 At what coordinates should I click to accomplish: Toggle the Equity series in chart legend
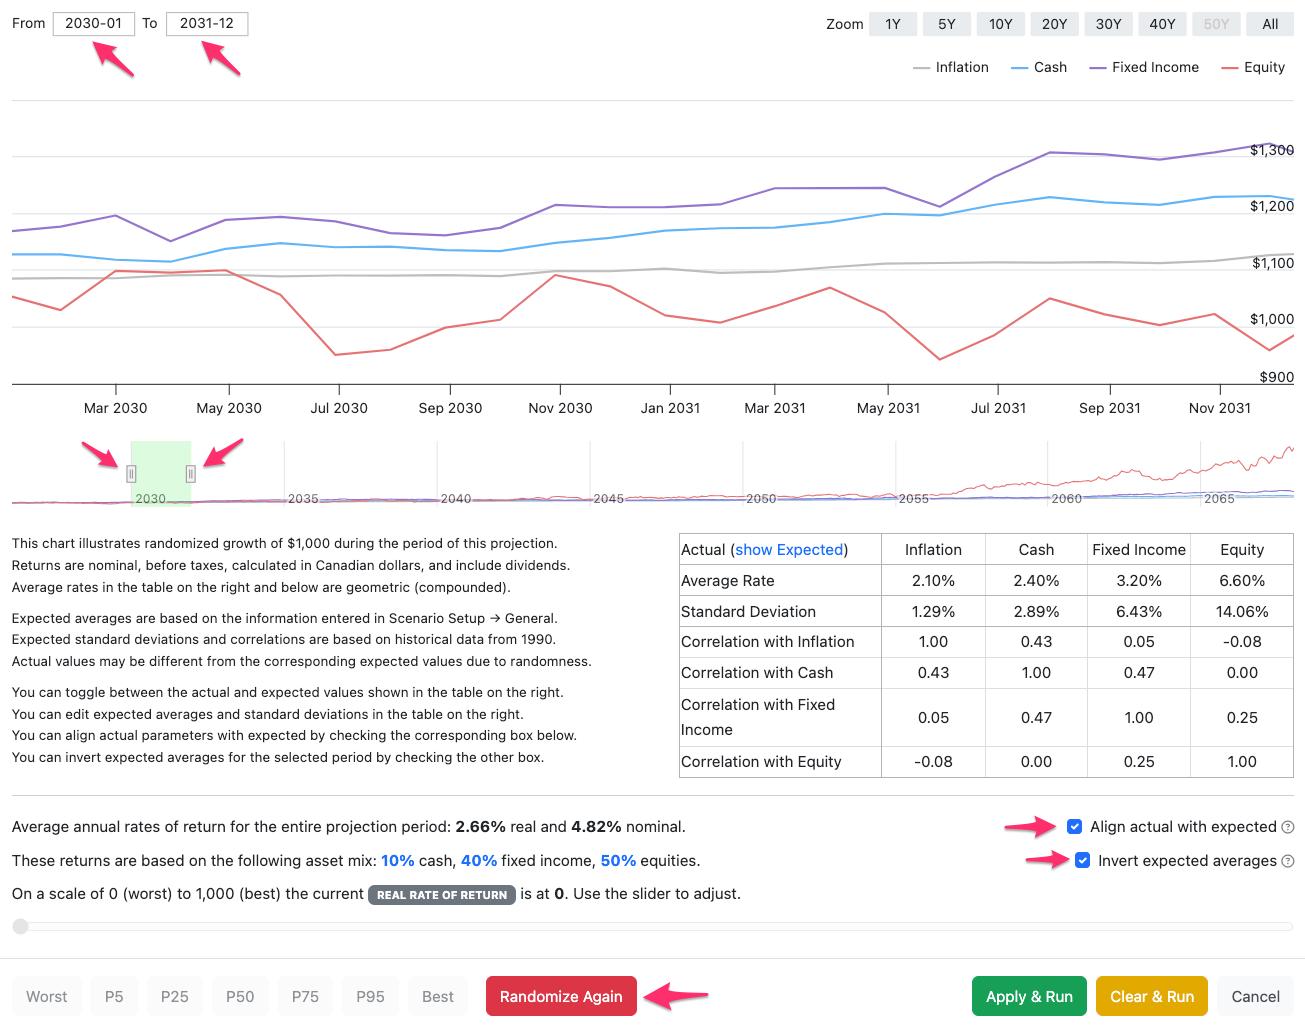(x=1253, y=67)
